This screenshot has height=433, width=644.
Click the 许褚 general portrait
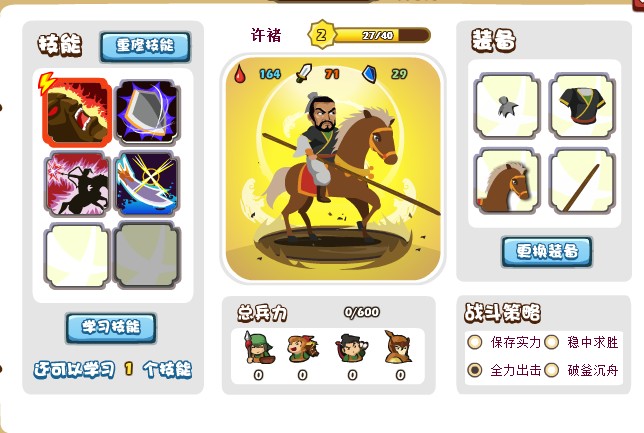tap(333, 168)
